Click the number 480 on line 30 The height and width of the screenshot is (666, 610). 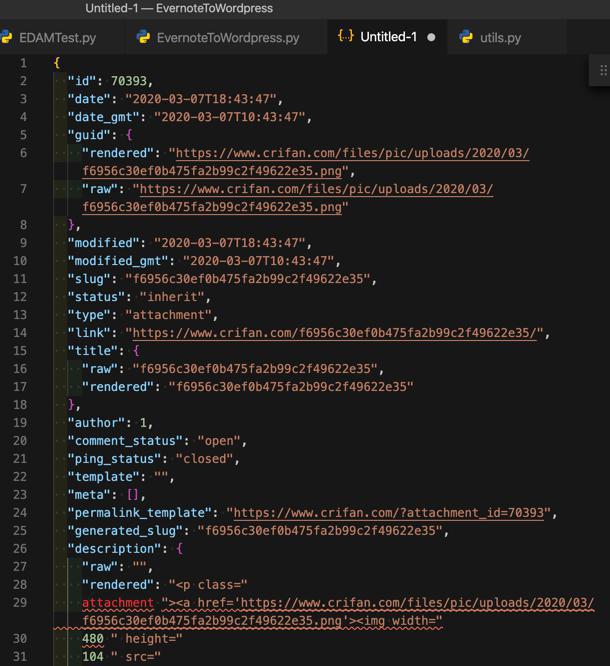(93, 639)
